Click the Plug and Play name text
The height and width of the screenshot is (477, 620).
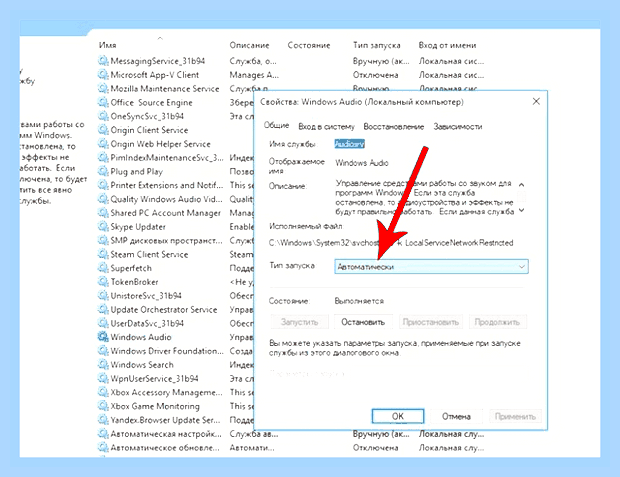pos(136,172)
